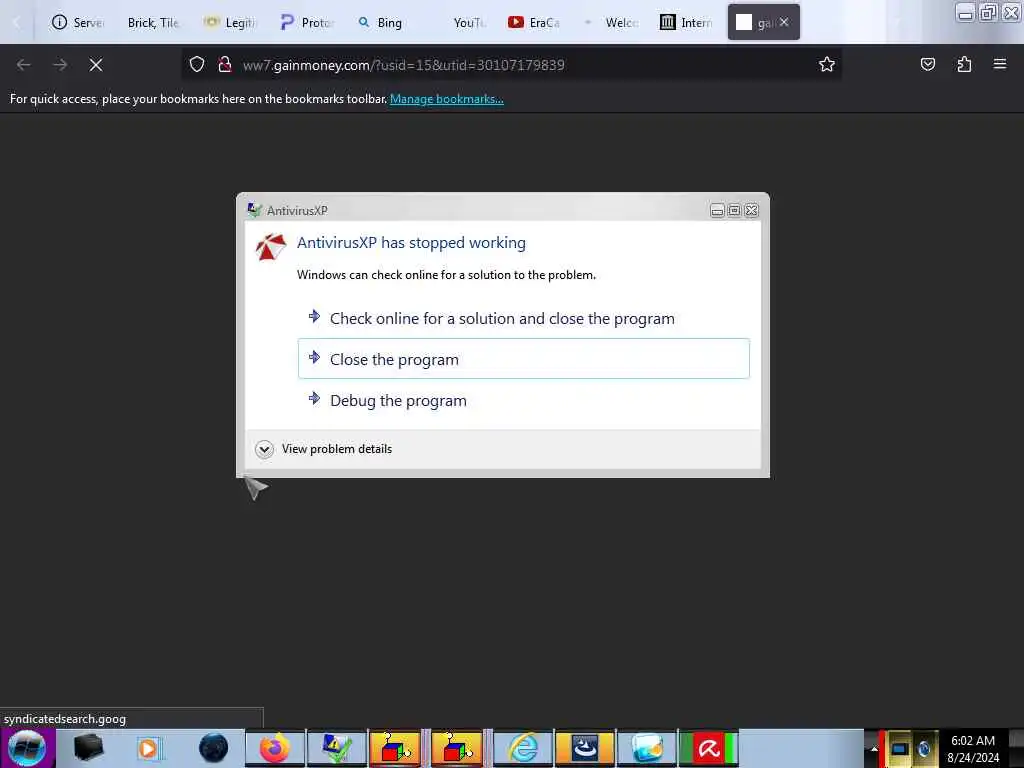Open the tracking protection shield
The width and height of the screenshot is (1024, 768).
click(x=197, y=65)
